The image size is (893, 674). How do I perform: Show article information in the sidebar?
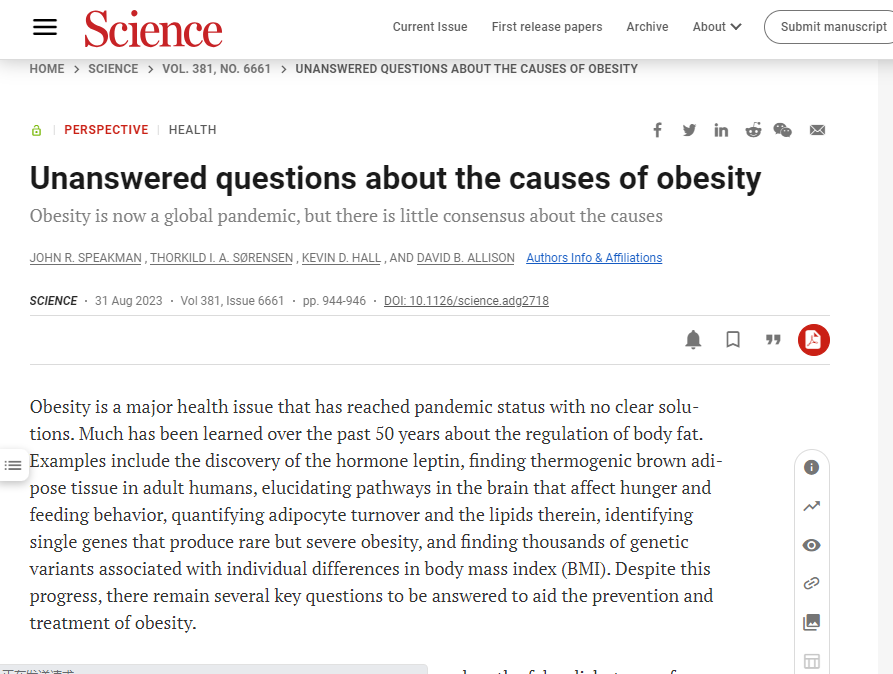tap(811, 467)
